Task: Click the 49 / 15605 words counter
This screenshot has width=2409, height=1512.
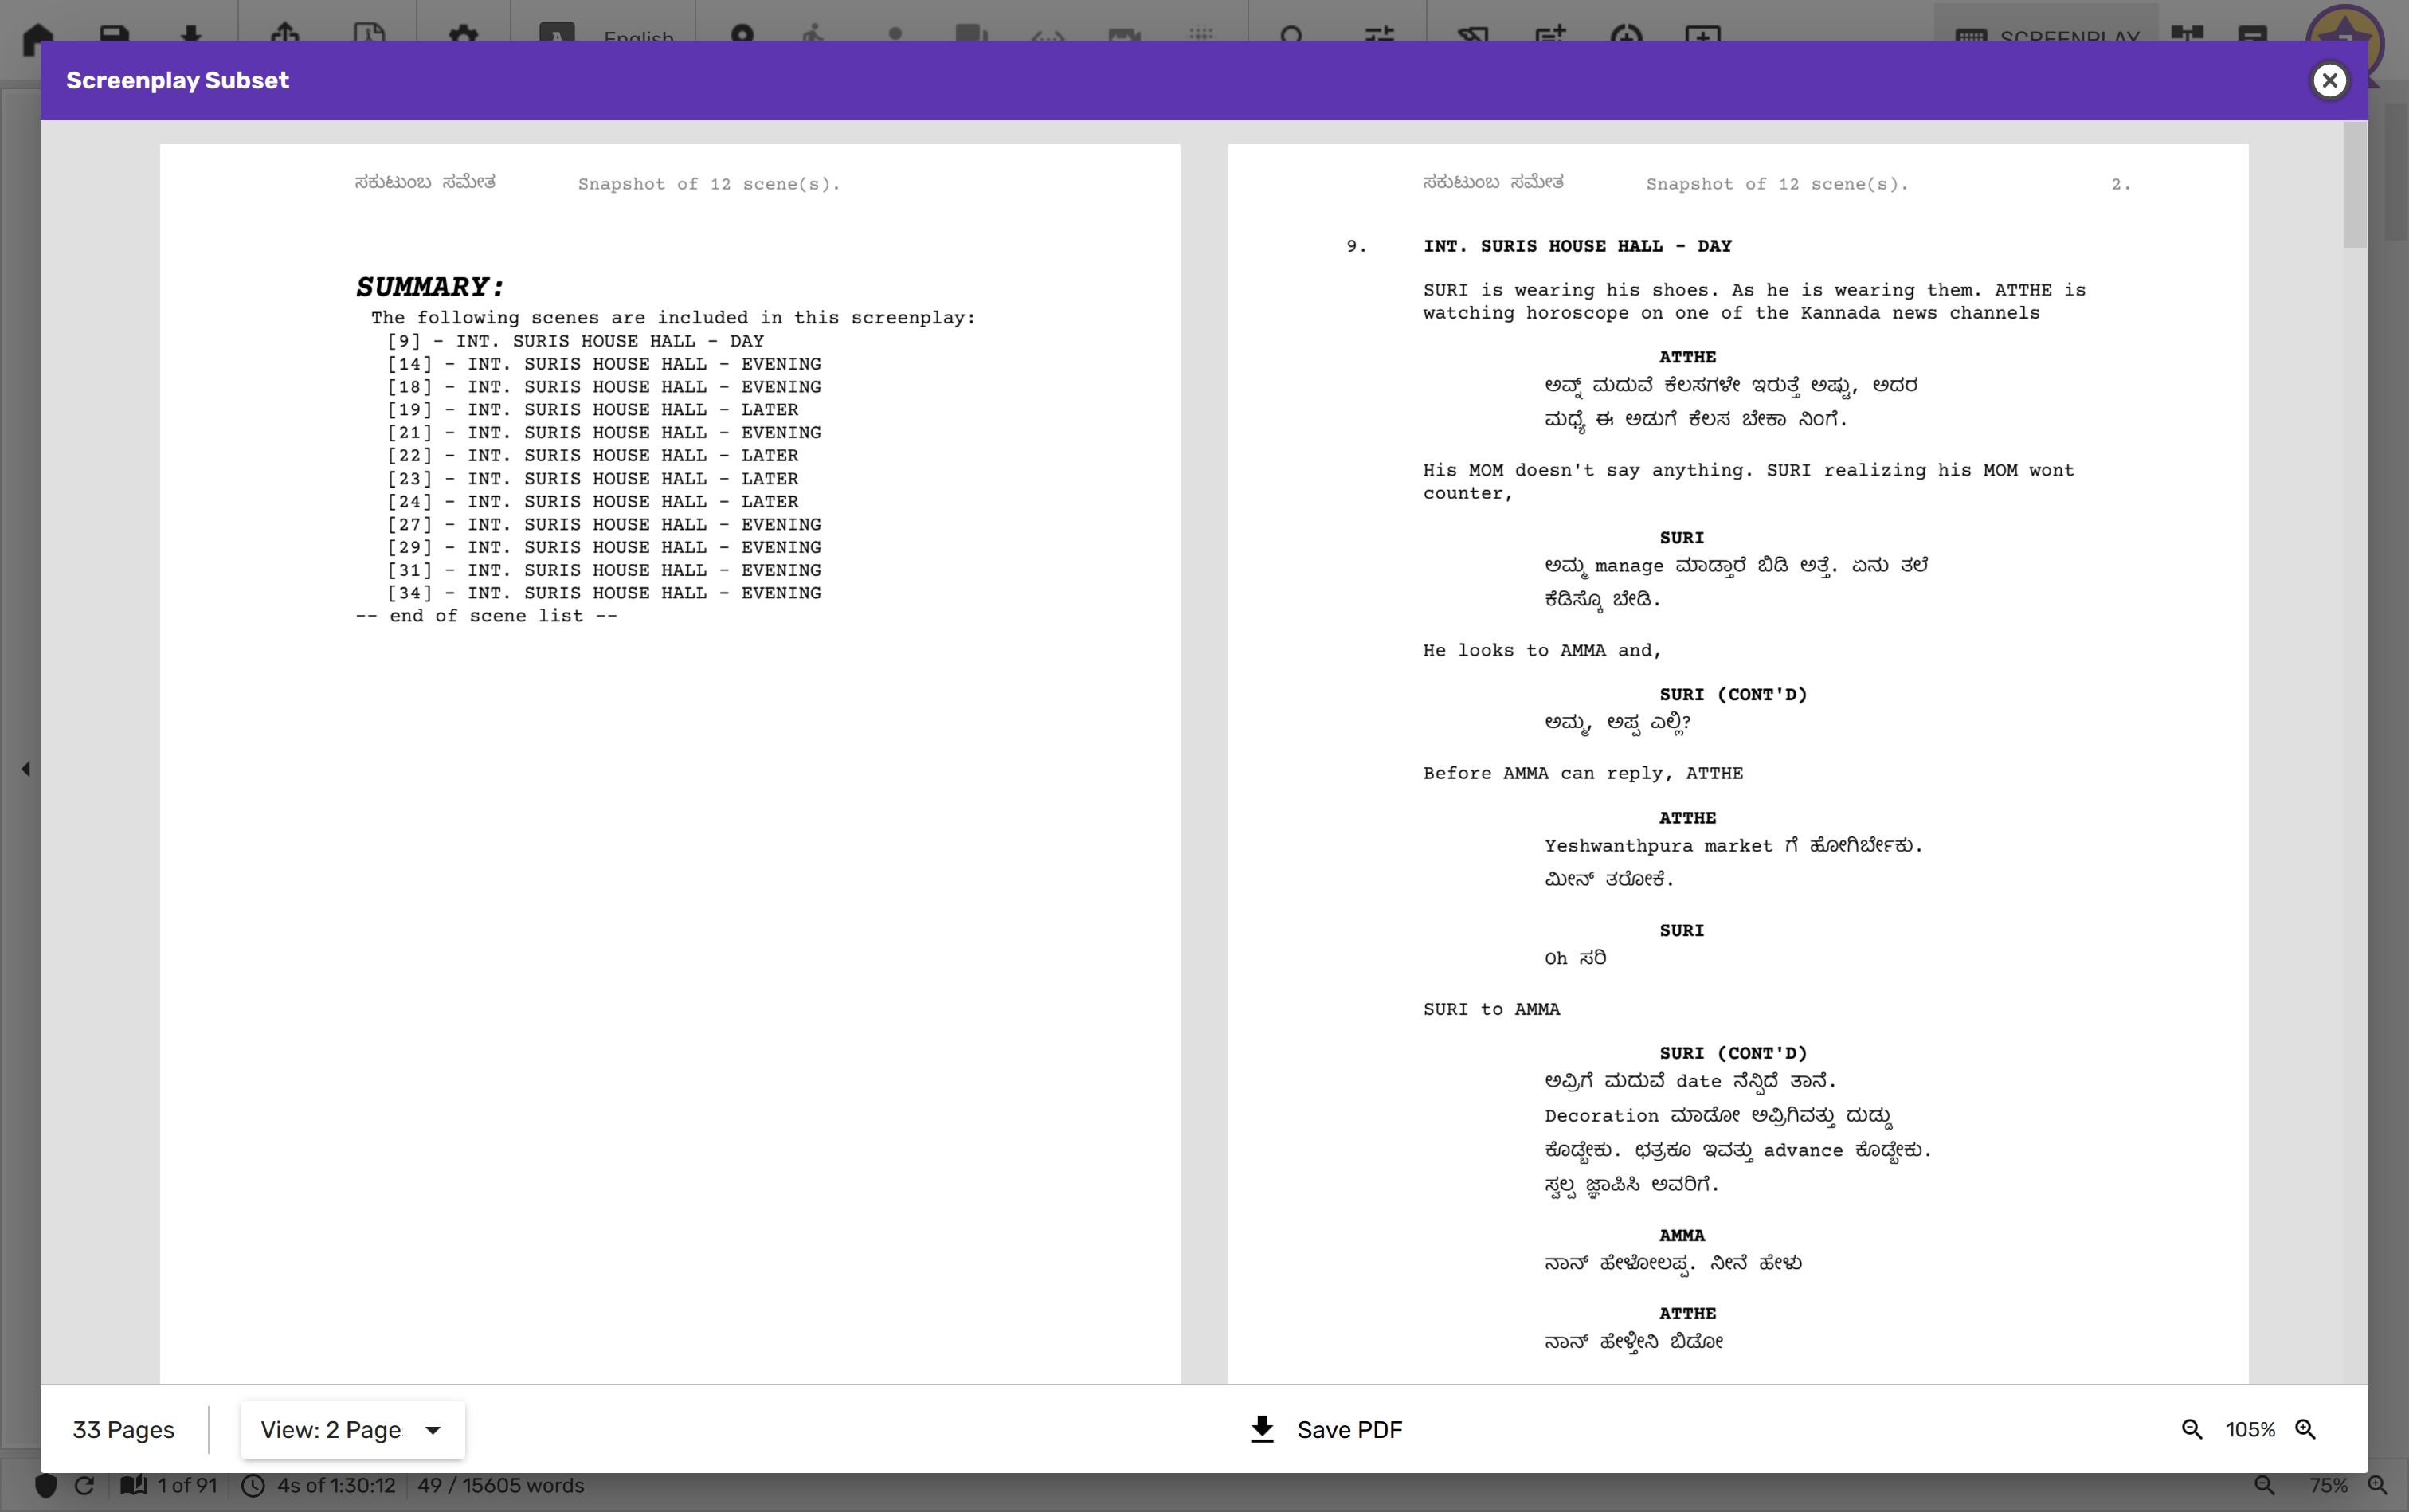Action: 500,1485
